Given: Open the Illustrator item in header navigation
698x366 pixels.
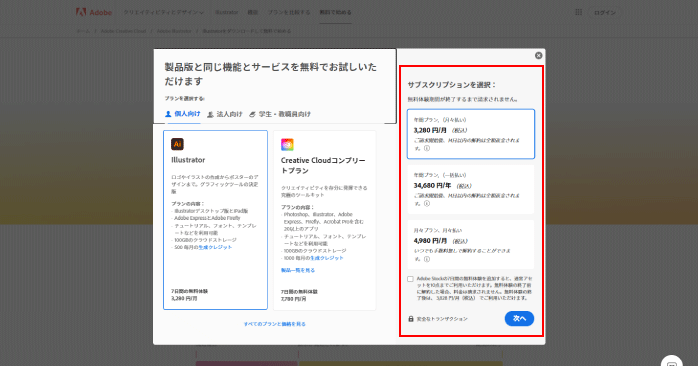Looking at the screenshot, I should coord(227,12).
